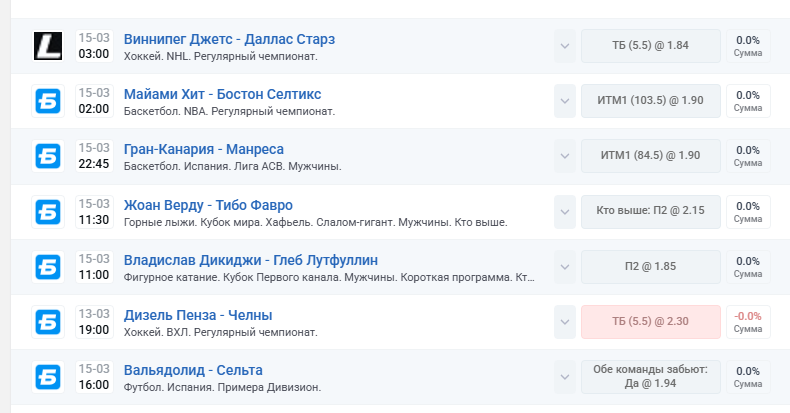This screenshot has height=413, width=790.
Task: Open the chevron next to Дизель Пенза bet
Action: pos(565,321)
